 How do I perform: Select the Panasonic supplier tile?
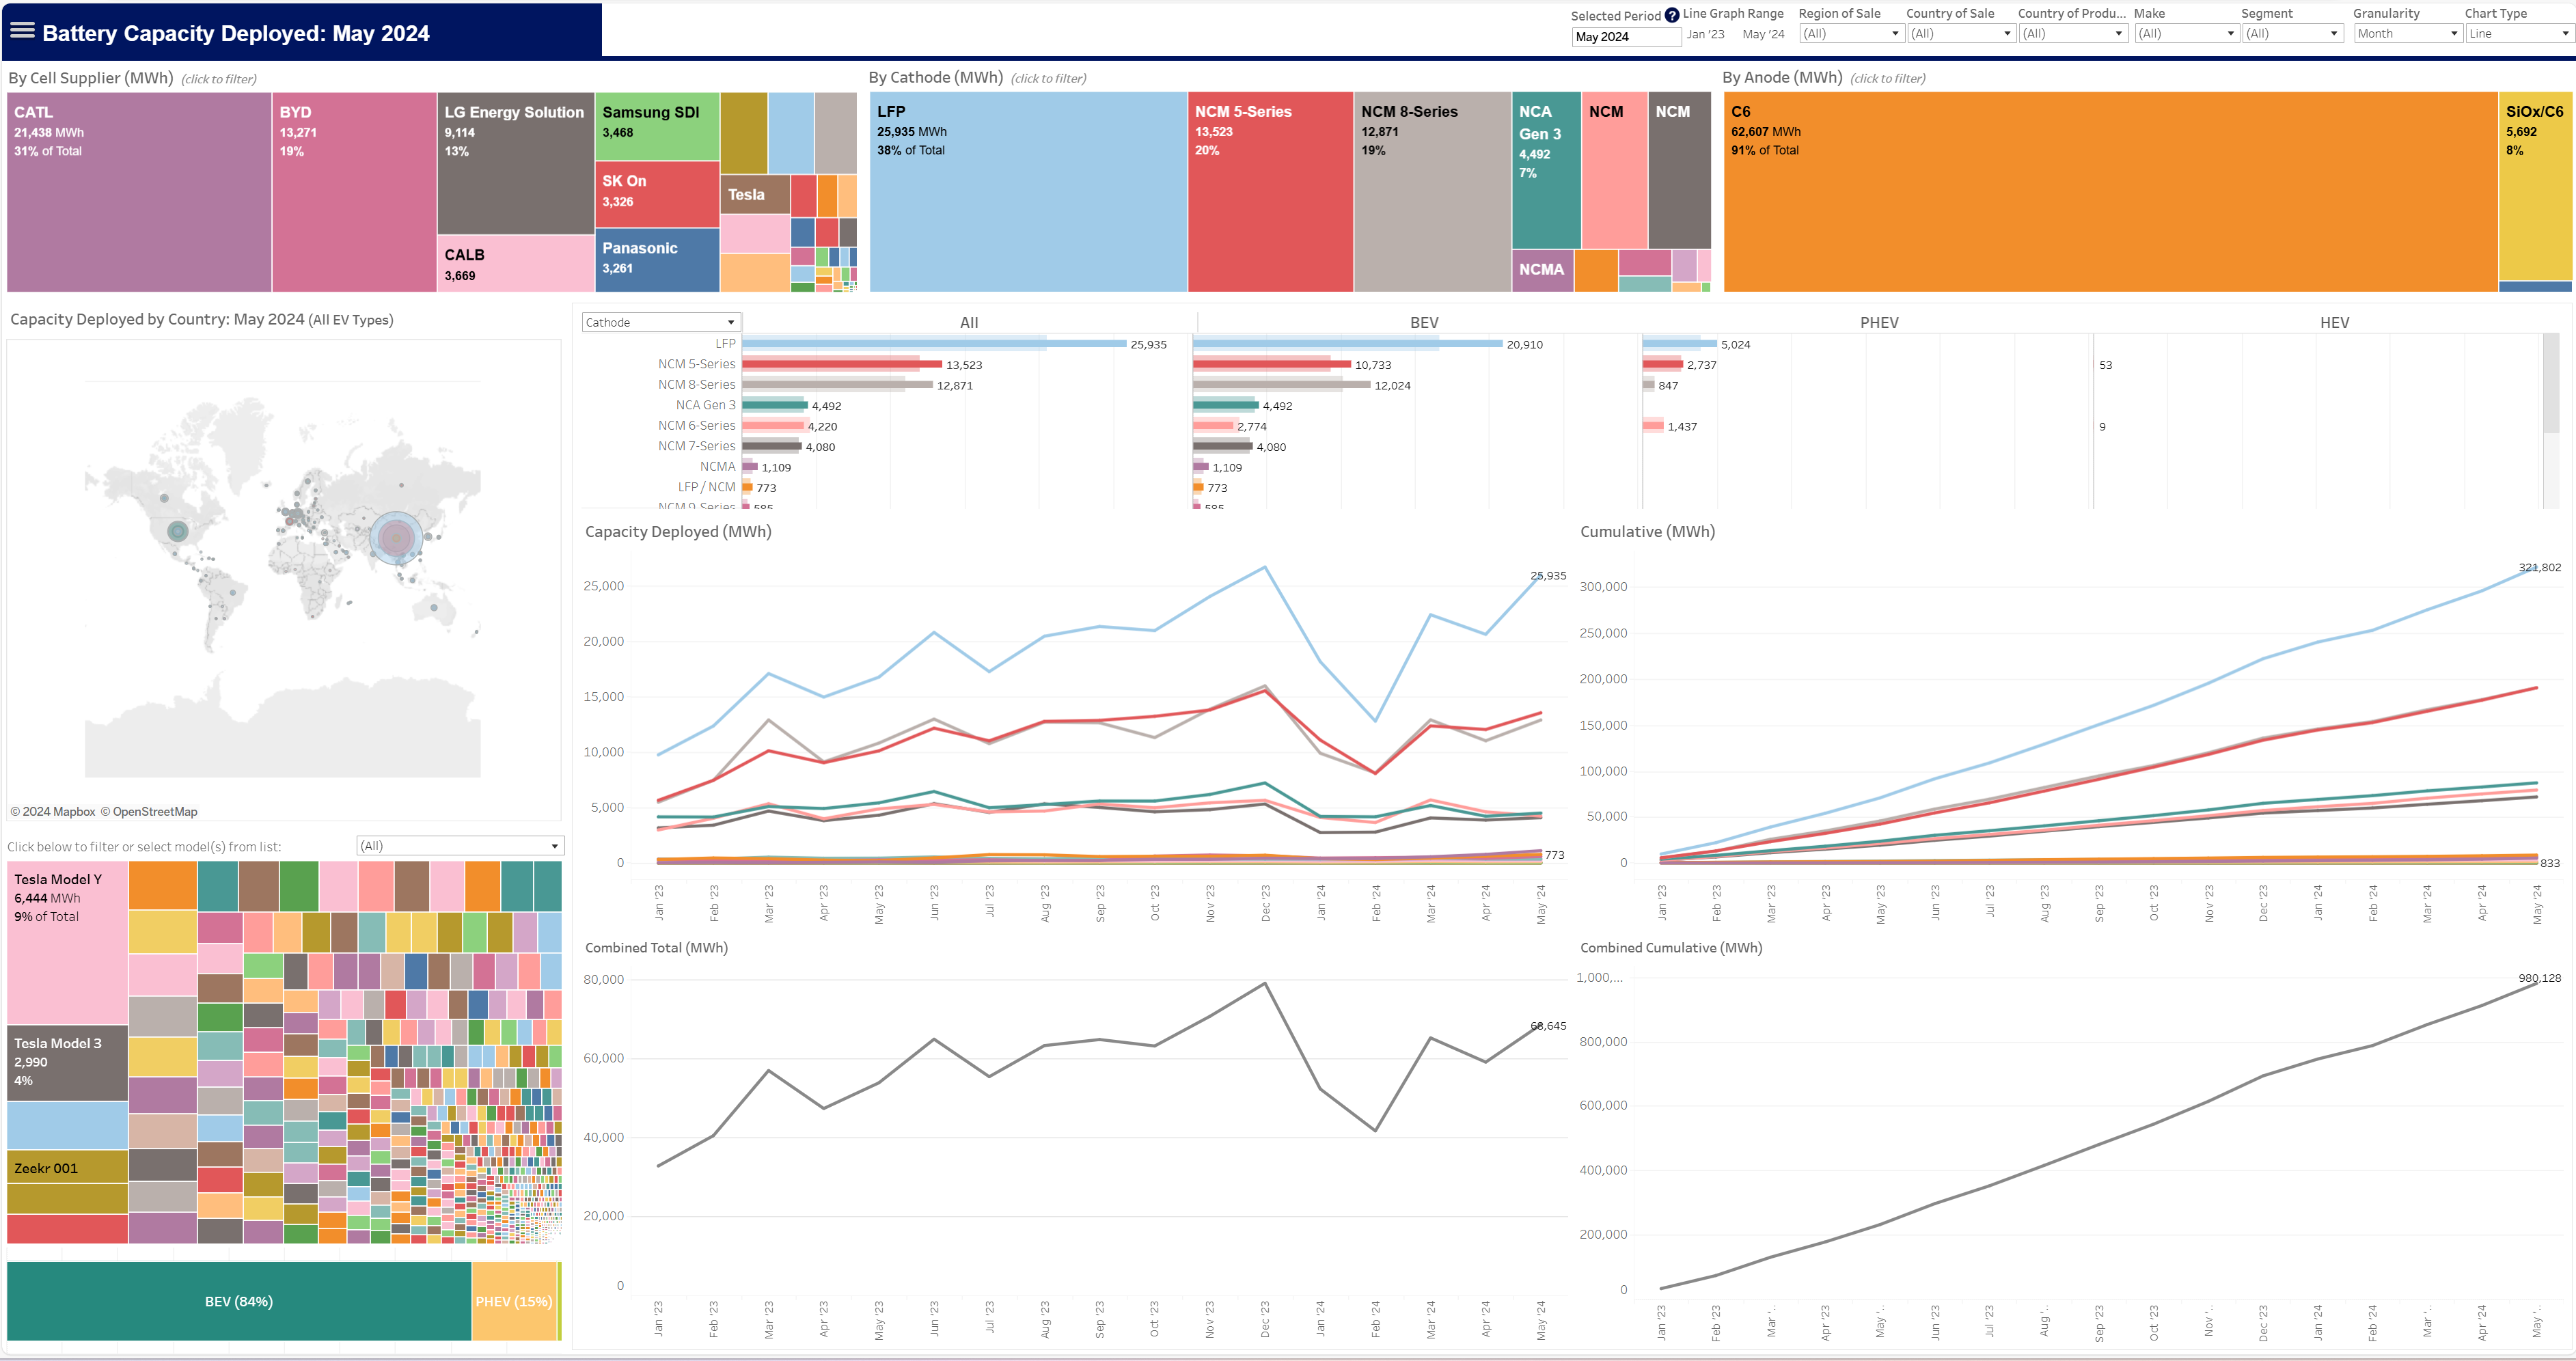pyautogui.click(x=657, y=260)
